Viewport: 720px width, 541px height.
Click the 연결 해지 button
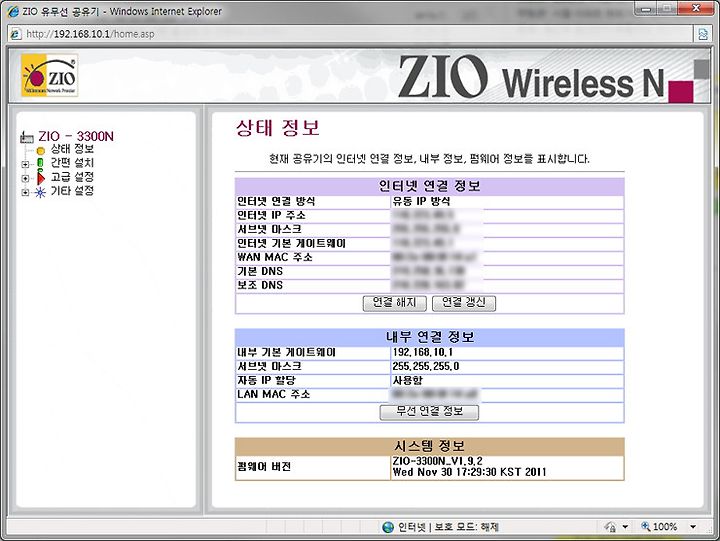click(394, 303)
